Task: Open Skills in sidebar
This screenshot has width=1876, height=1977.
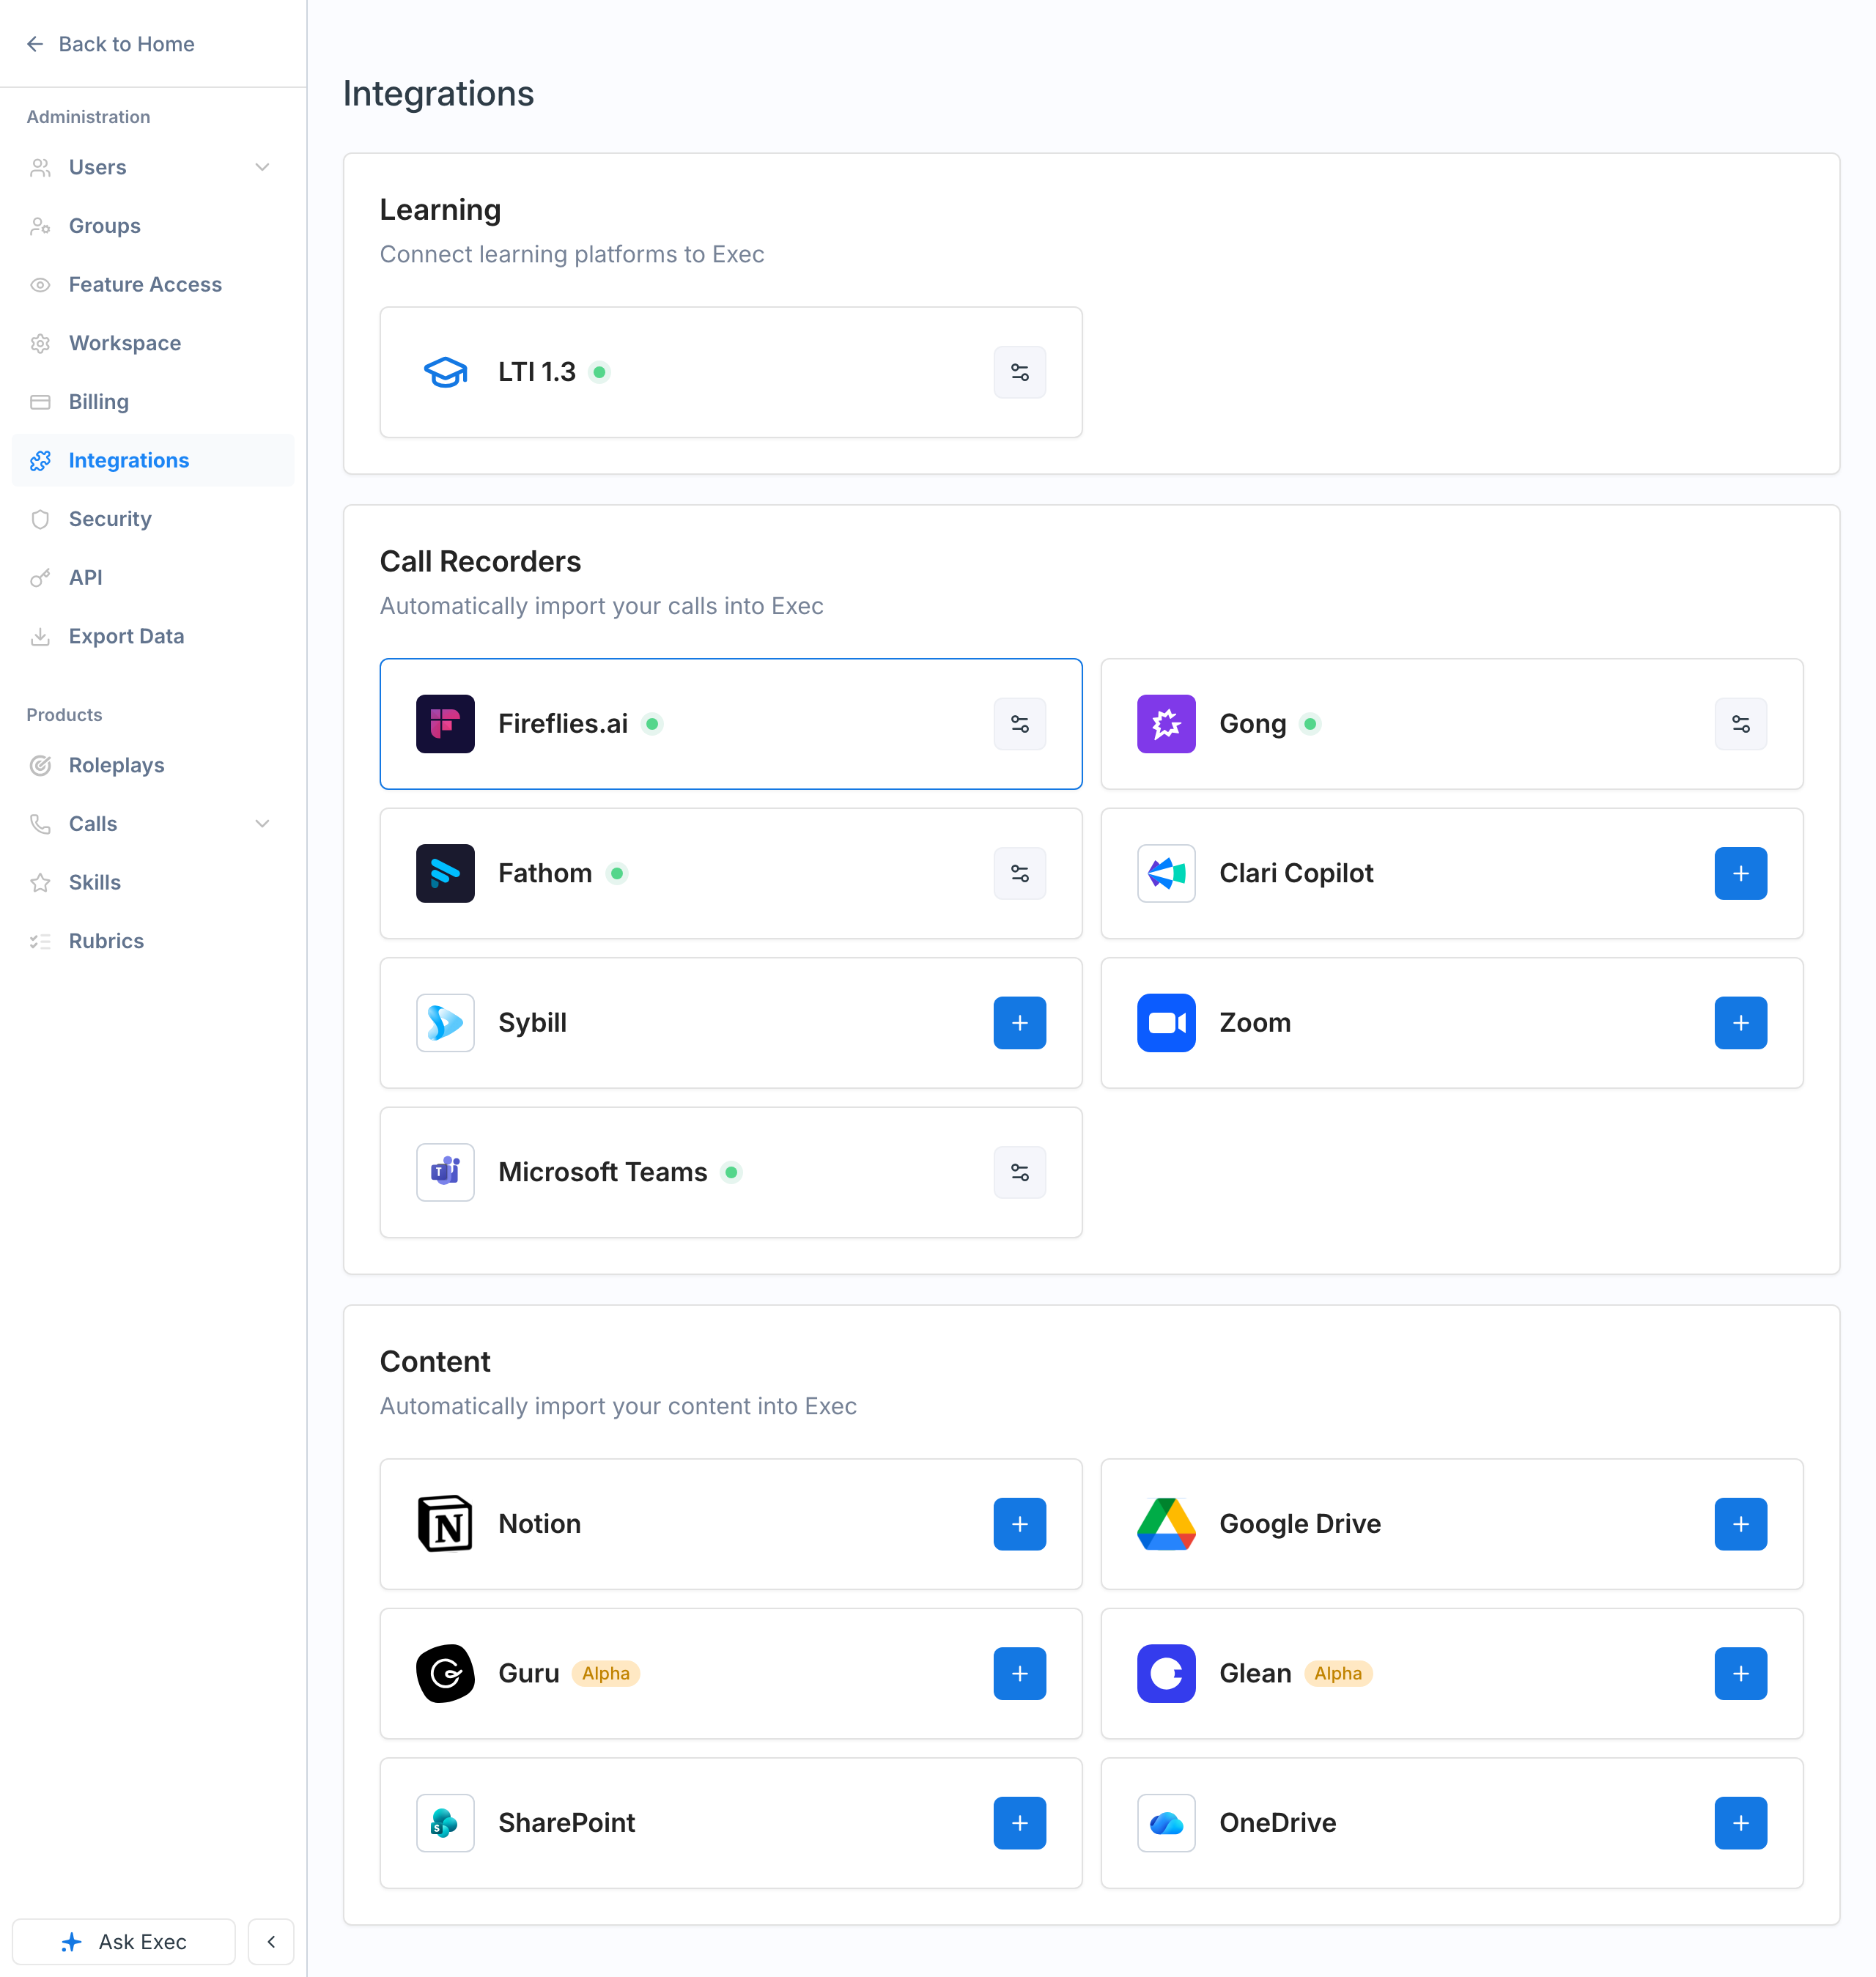Action: (x=153, y=883)
